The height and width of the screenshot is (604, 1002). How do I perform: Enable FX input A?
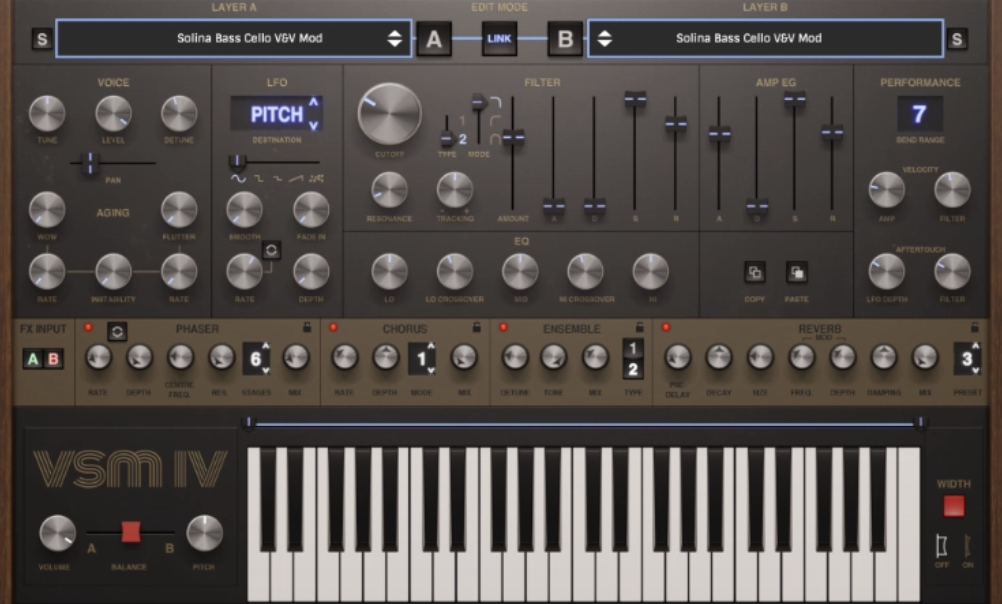(x=33, y=359)
